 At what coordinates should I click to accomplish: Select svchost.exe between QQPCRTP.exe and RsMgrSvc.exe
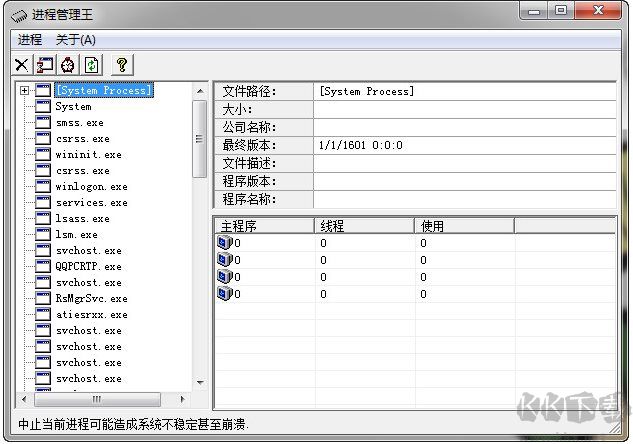89,283
